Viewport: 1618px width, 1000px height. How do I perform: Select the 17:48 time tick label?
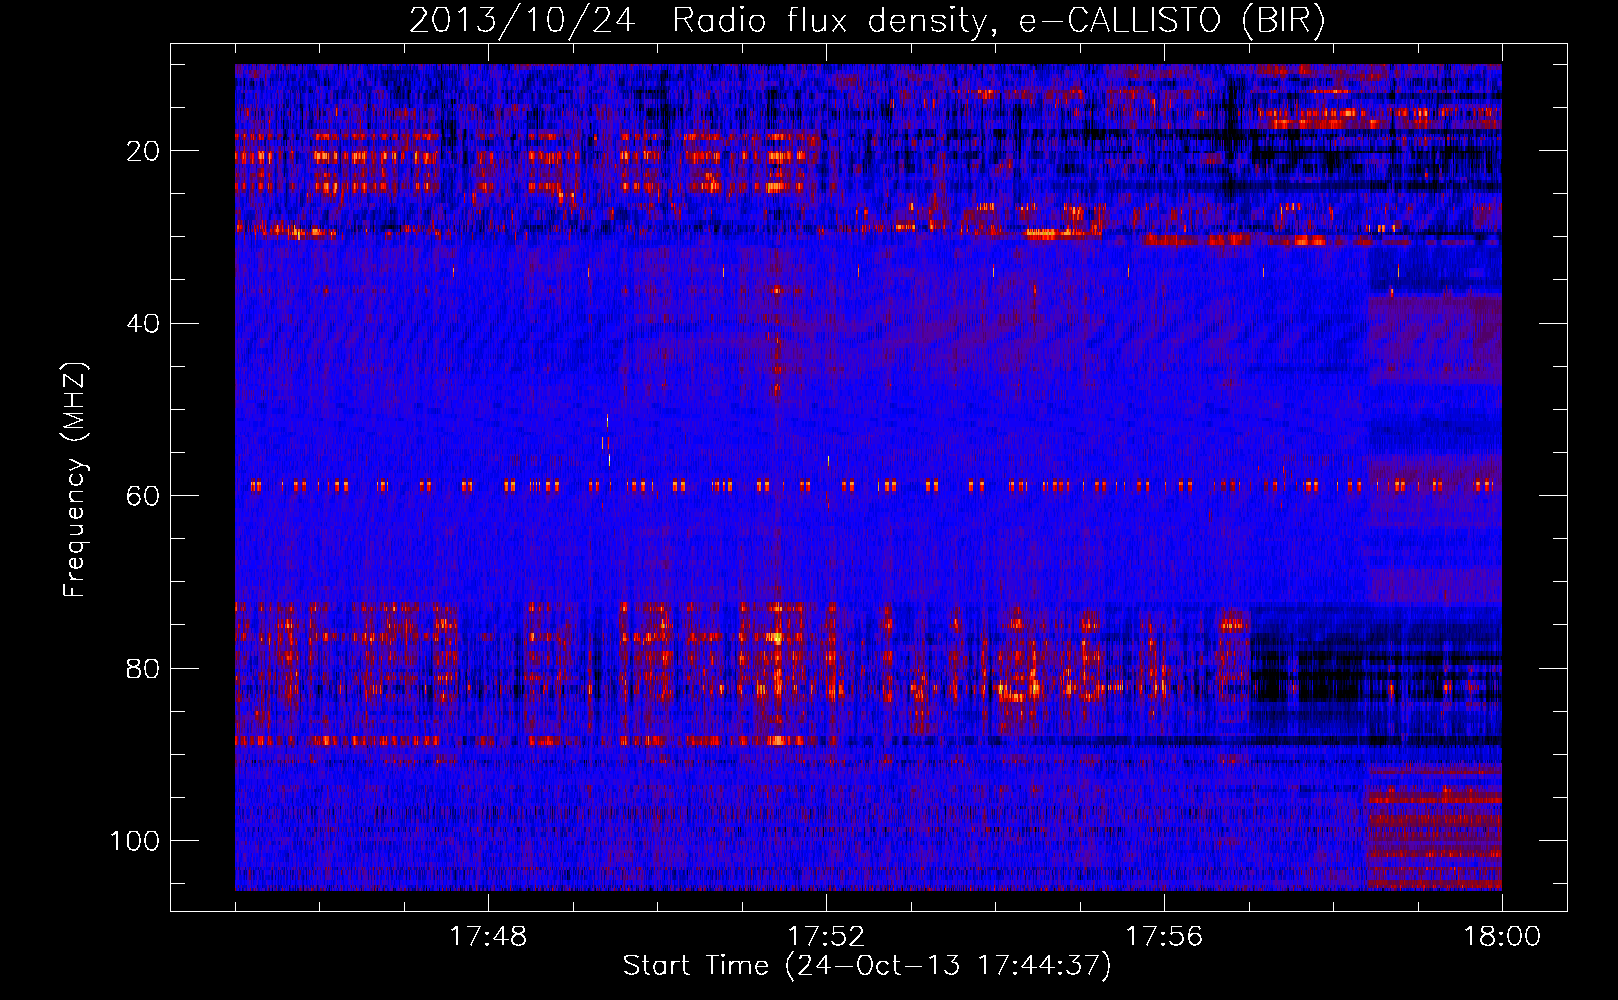(x=488, y=937)
